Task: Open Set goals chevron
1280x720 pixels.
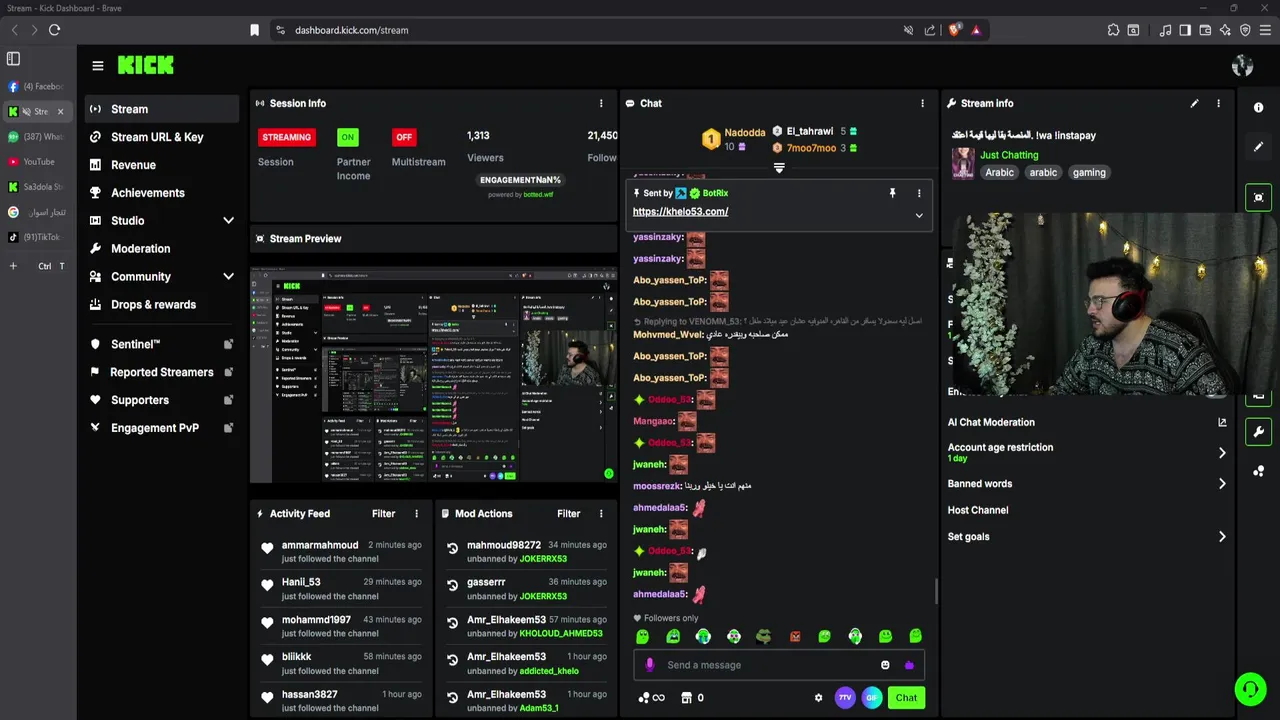Action: click(1222, 537)
